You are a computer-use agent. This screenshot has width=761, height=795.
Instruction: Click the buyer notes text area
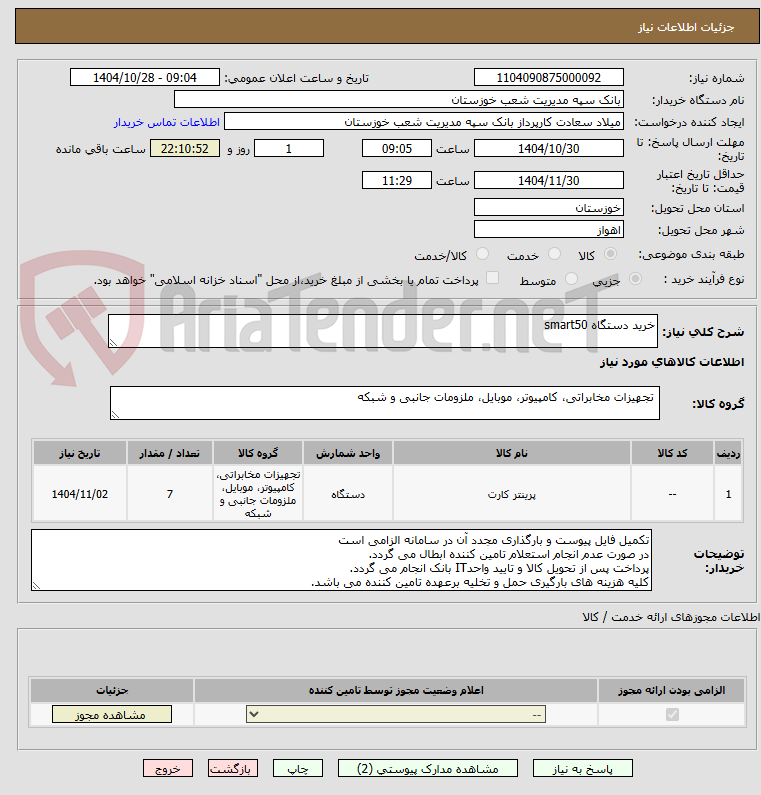pyautogui.click(x=341, y=560)
